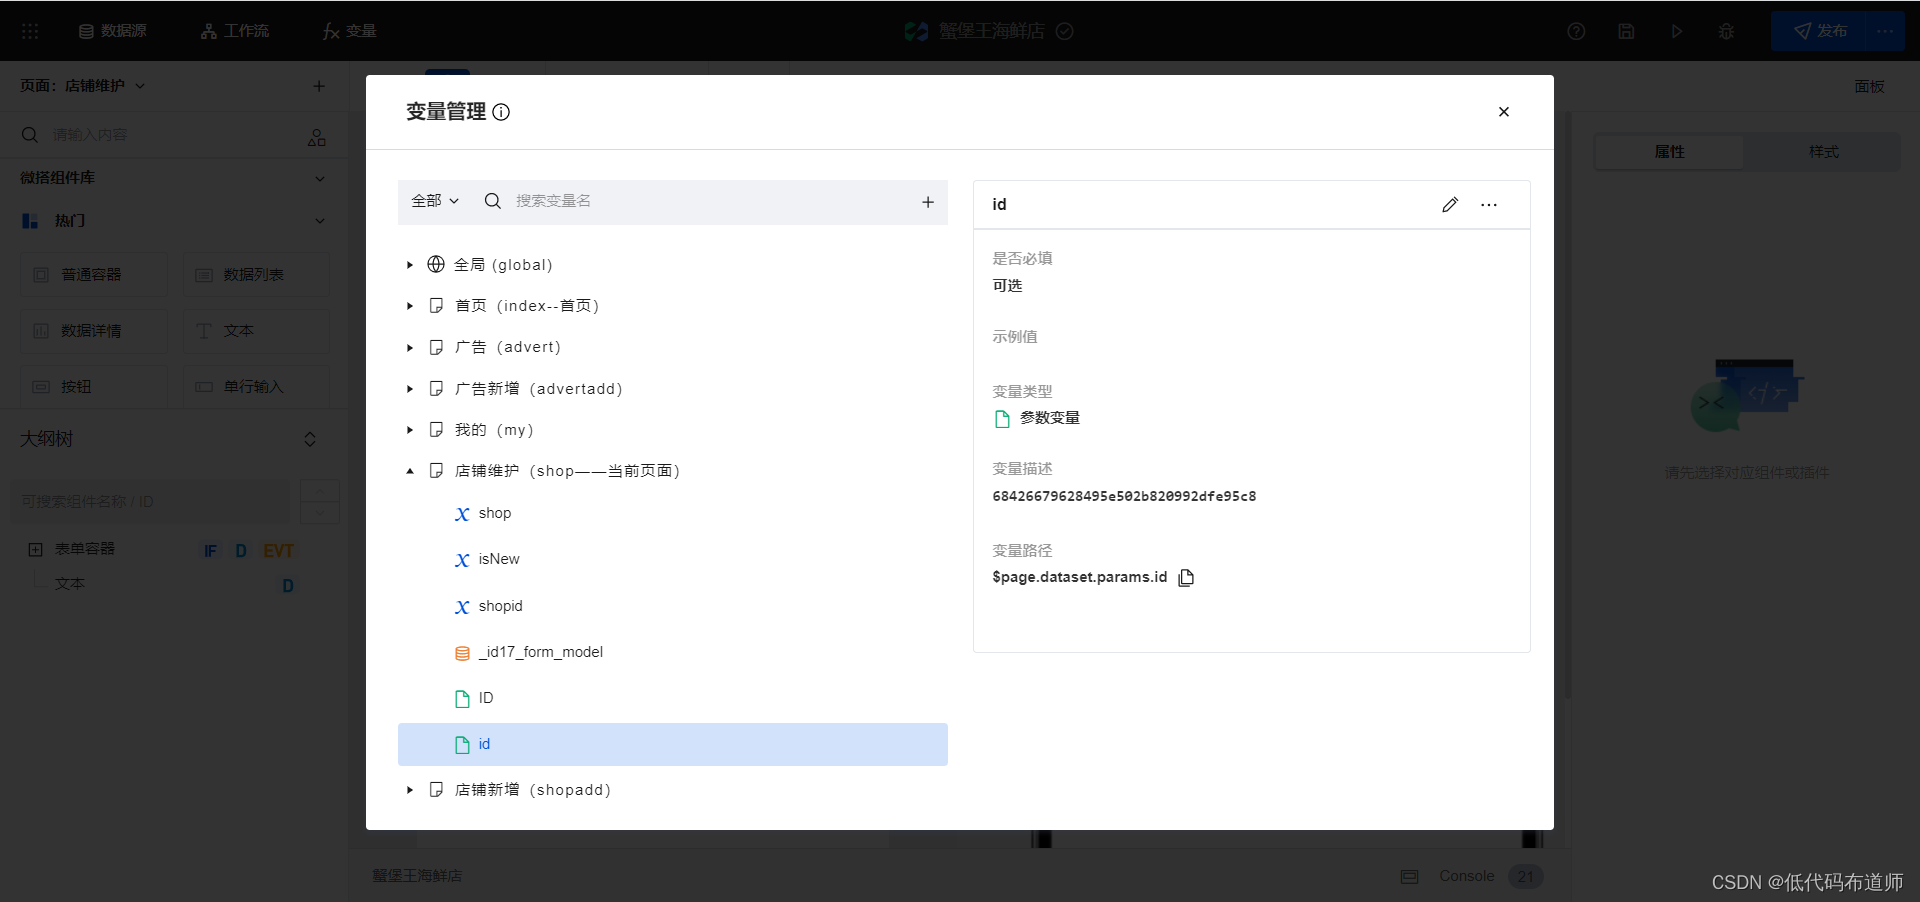Collapse the 热门 component group

click(x=320, y=221)
